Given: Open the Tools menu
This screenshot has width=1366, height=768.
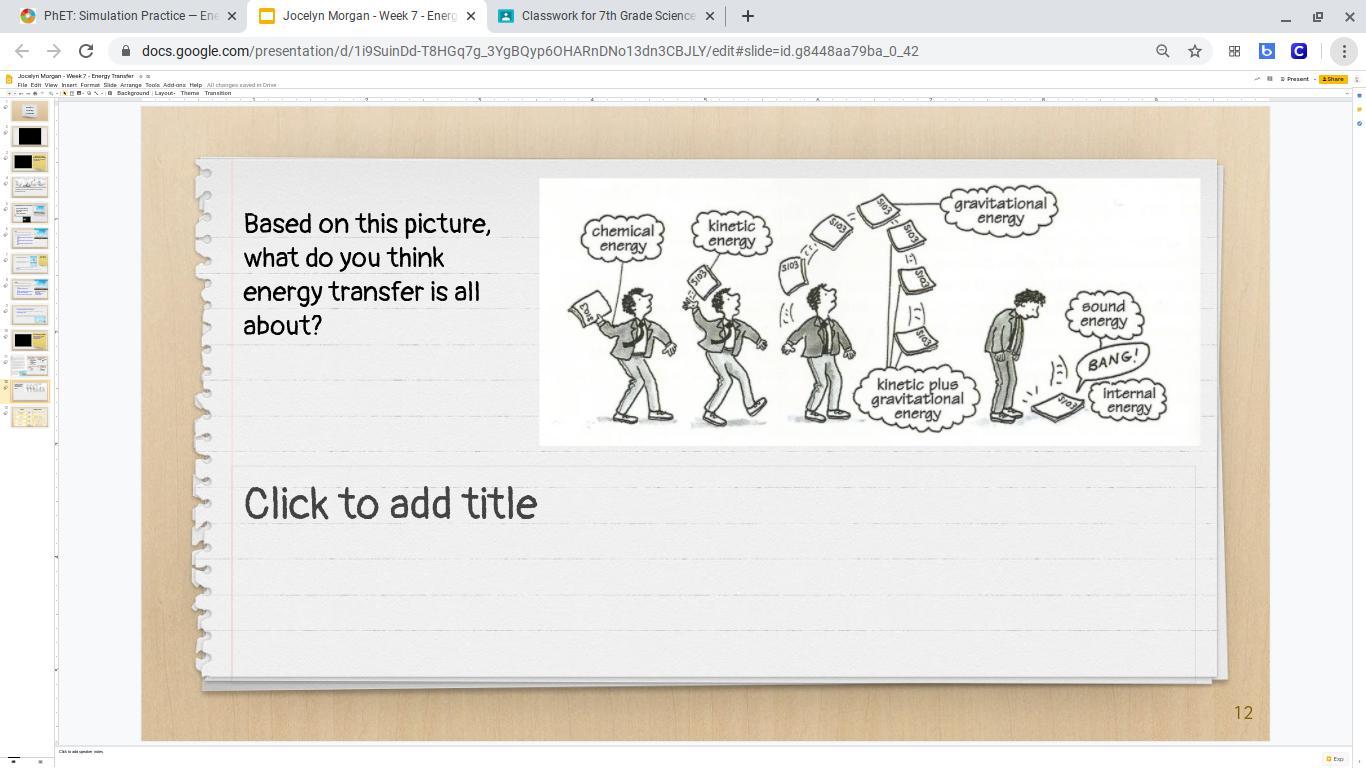Looking at the screenshot, I should pos(152,85).
